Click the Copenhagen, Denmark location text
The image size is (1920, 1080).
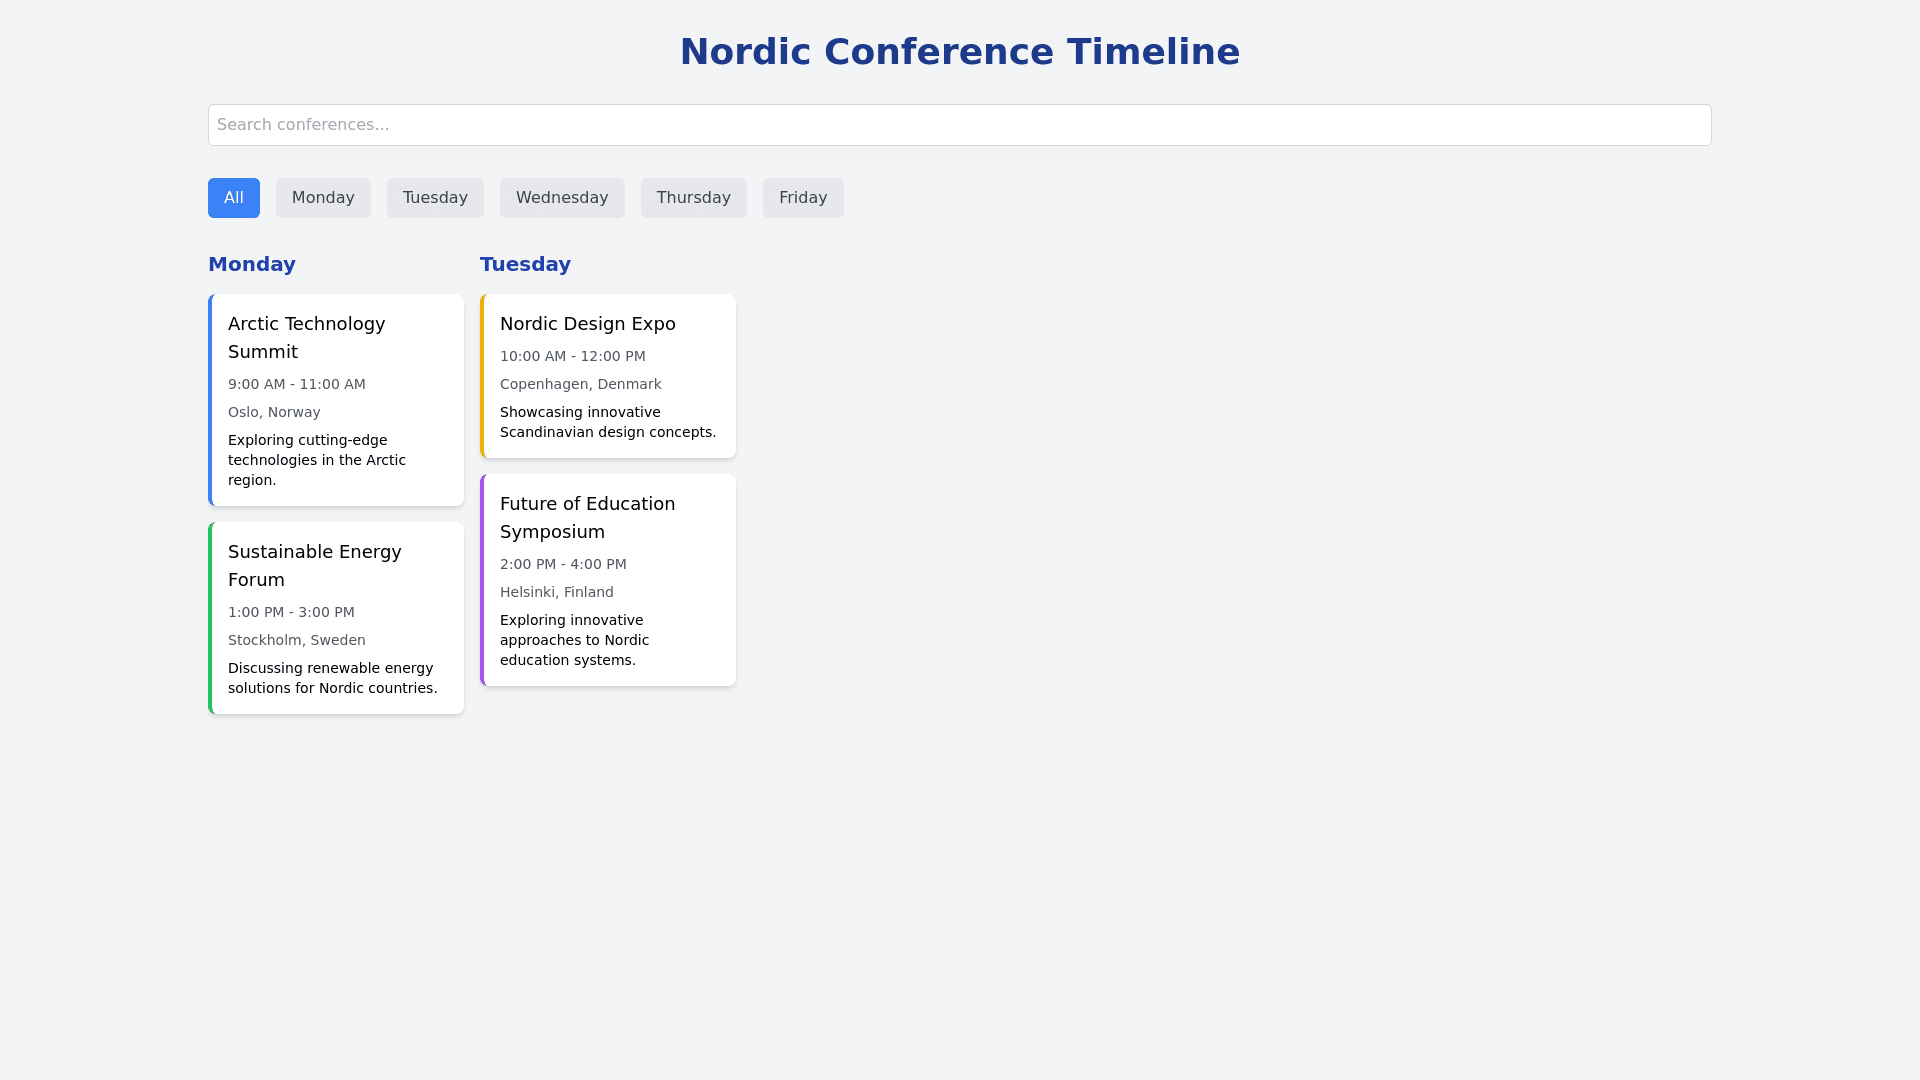click(580, 384)
